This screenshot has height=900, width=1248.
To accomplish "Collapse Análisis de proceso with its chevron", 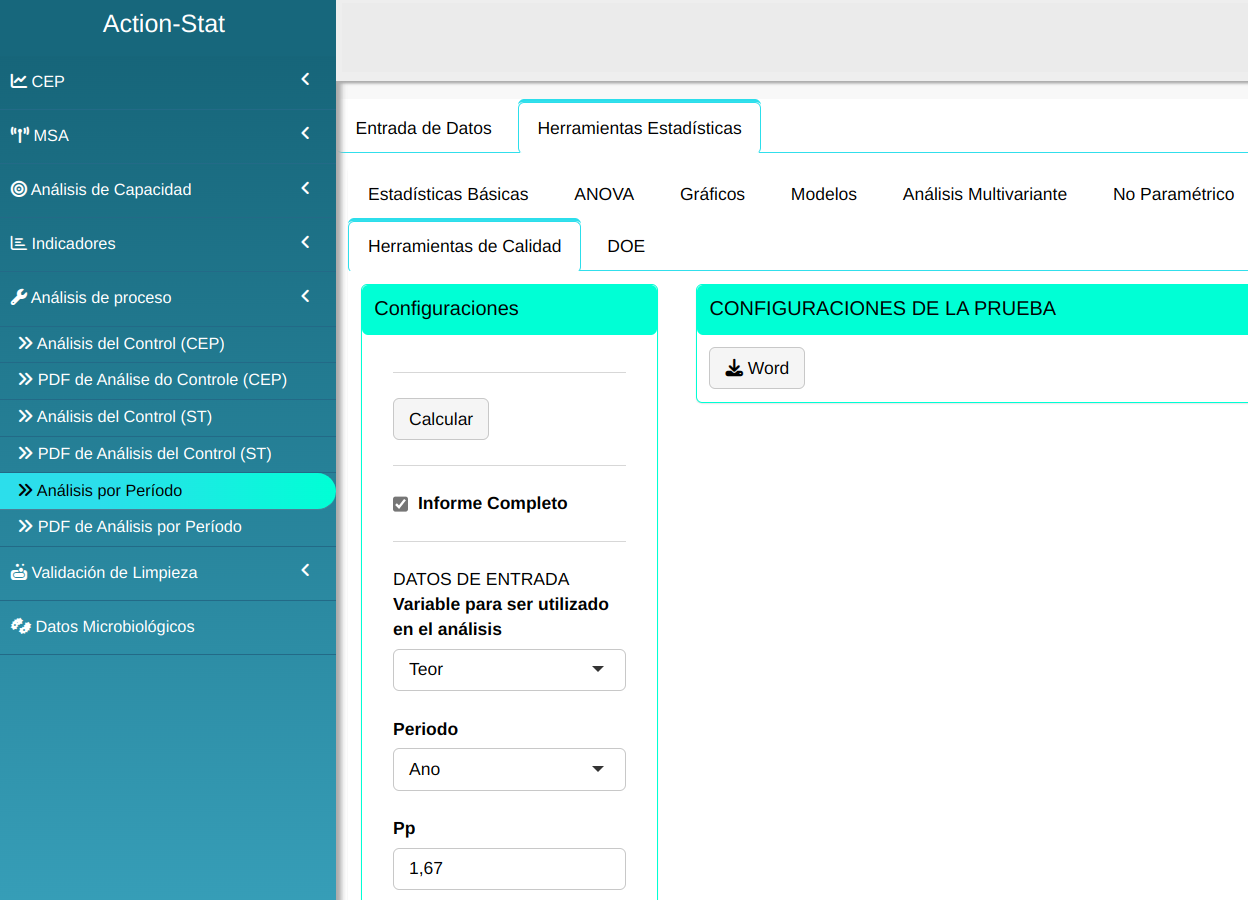I will point(306,296).
